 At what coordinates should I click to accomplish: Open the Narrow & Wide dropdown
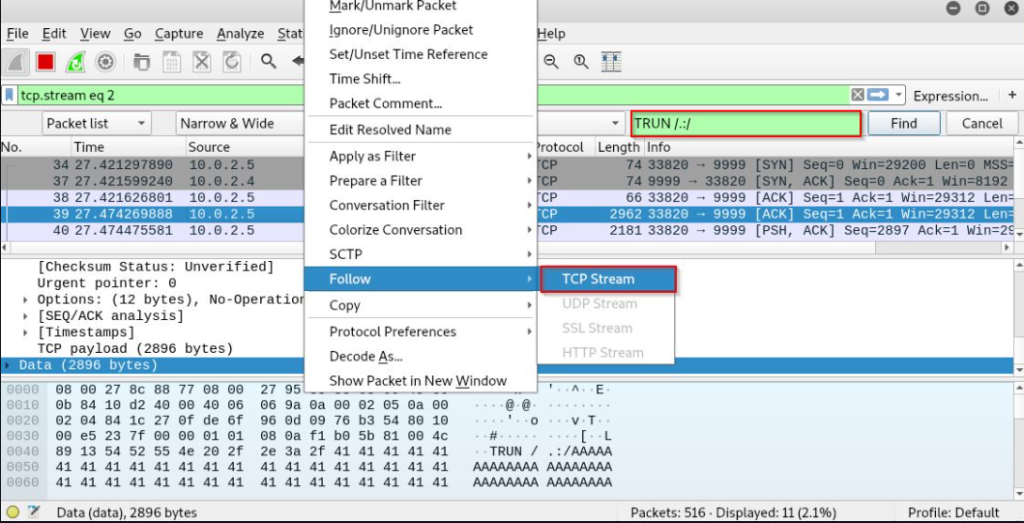[x=240, y=123]
